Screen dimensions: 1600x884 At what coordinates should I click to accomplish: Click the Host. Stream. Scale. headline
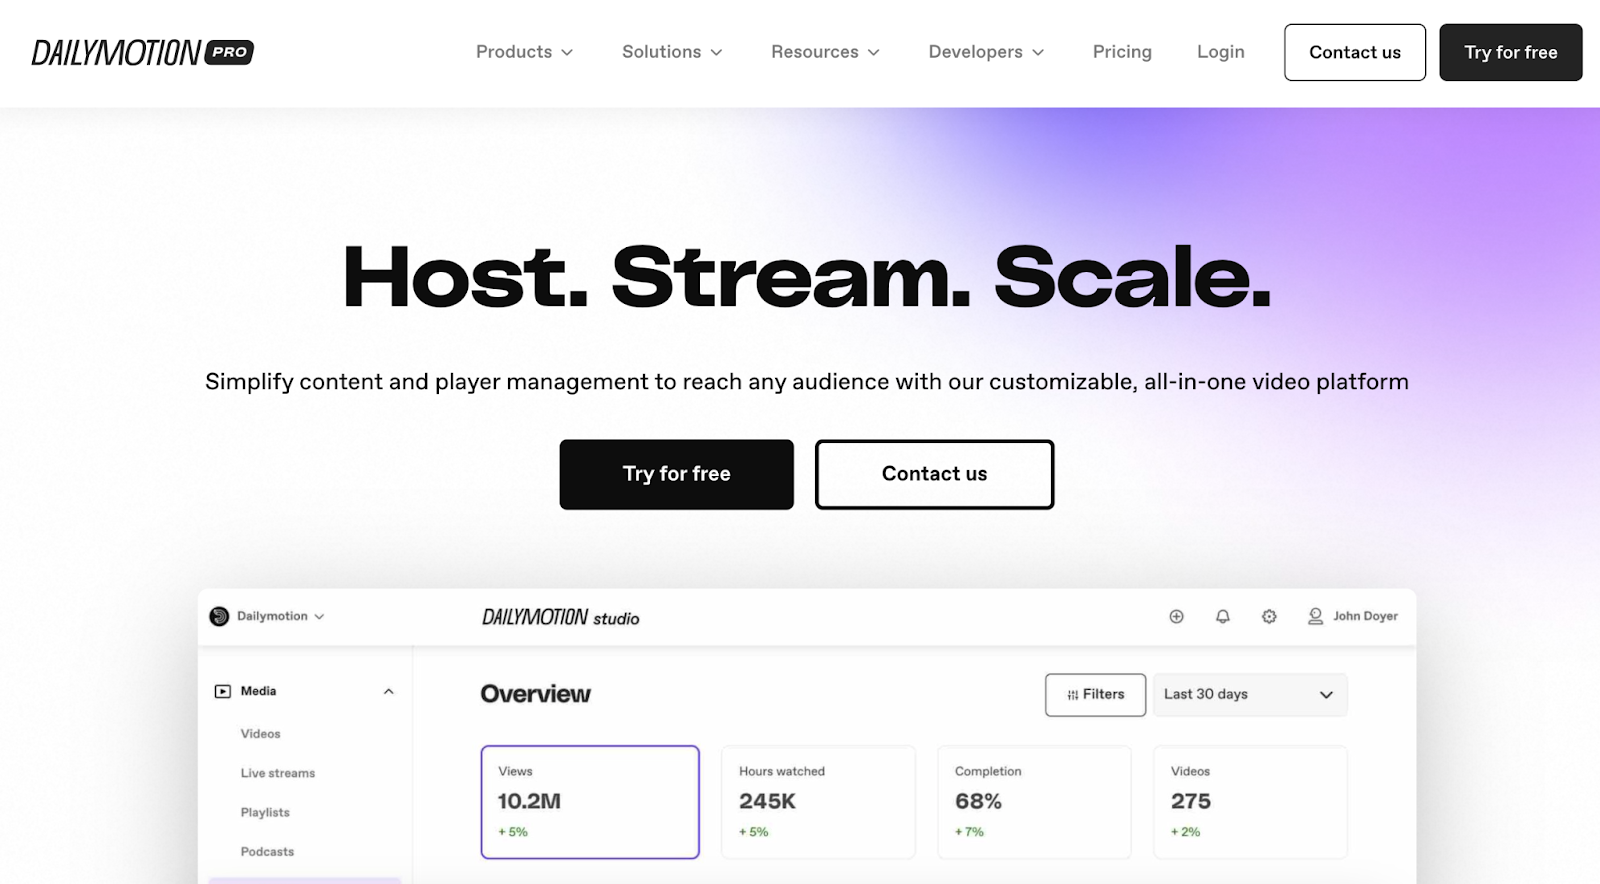(806, 277)
